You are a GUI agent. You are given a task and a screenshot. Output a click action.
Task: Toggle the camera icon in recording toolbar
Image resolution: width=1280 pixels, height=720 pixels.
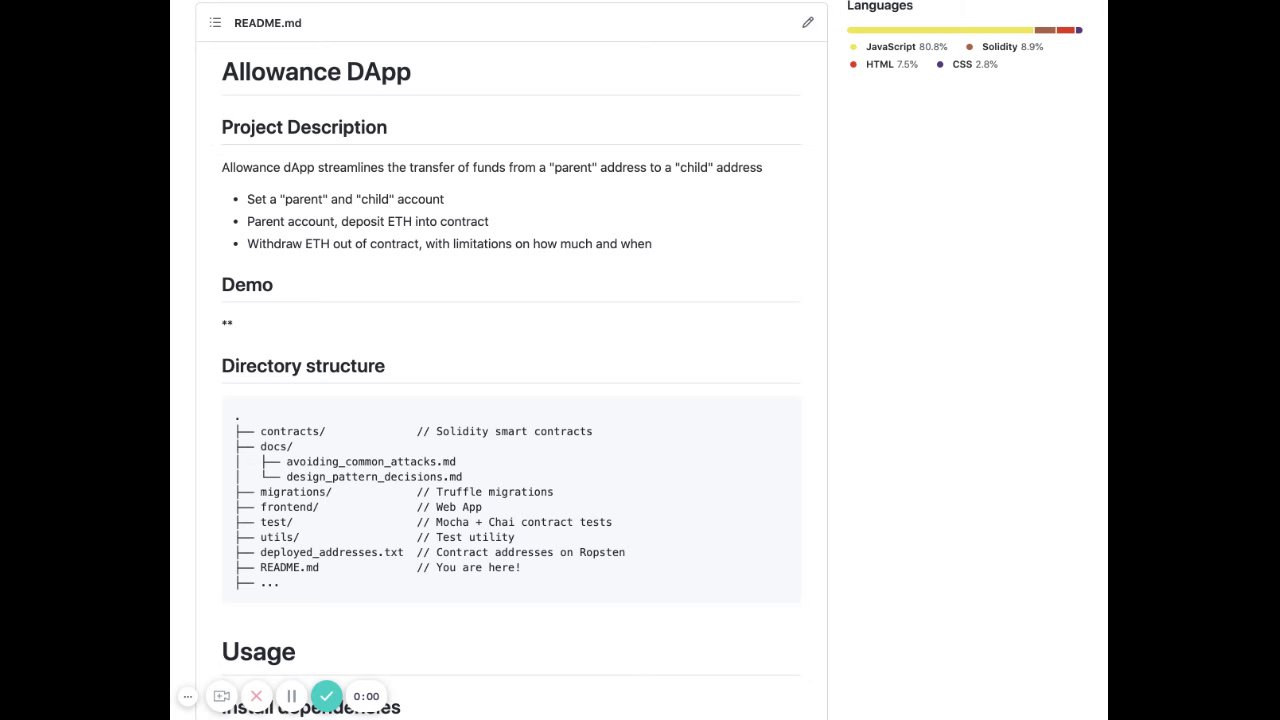222,696
